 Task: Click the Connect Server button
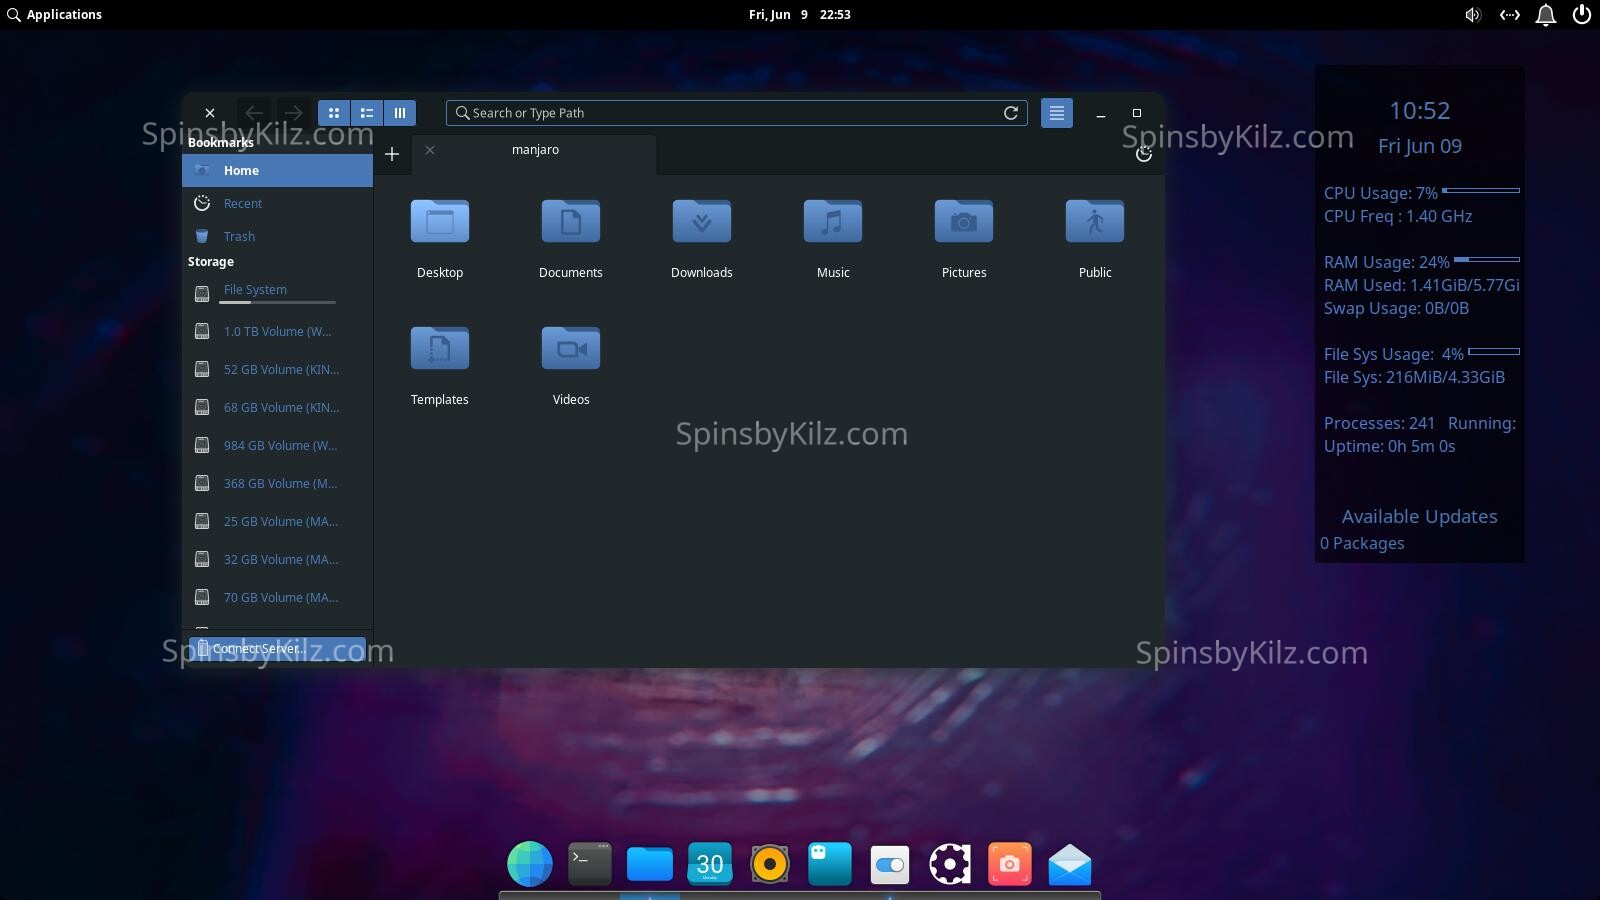point(277,648)
